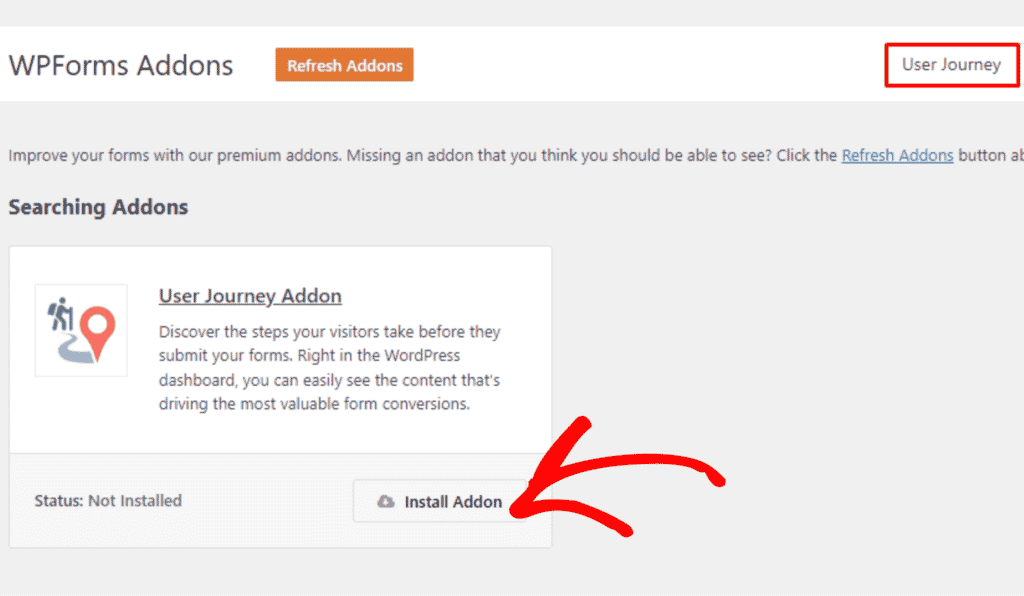Viewport: 1024px width, 596px height.
Task: Click the orange Refresh Addons button
Action: pos(344,64)
